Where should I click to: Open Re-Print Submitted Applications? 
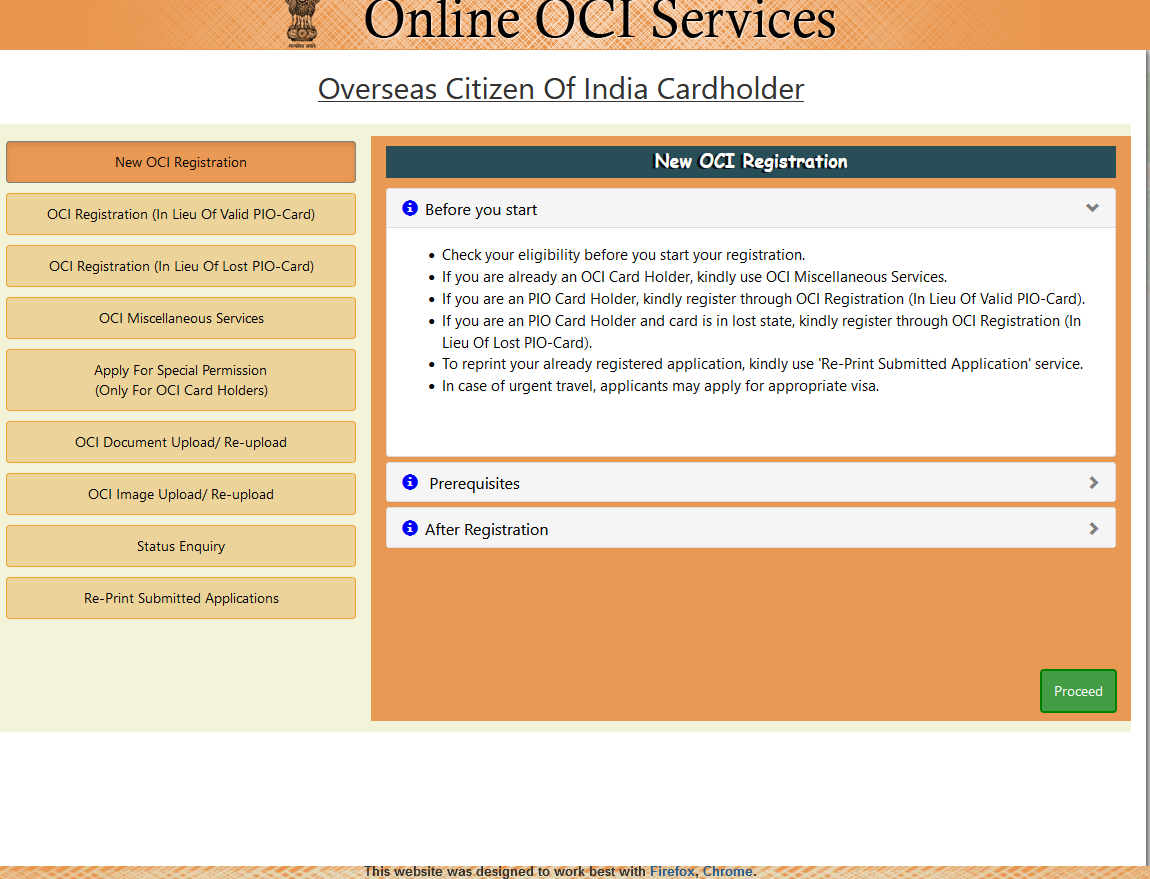point(180,599)
